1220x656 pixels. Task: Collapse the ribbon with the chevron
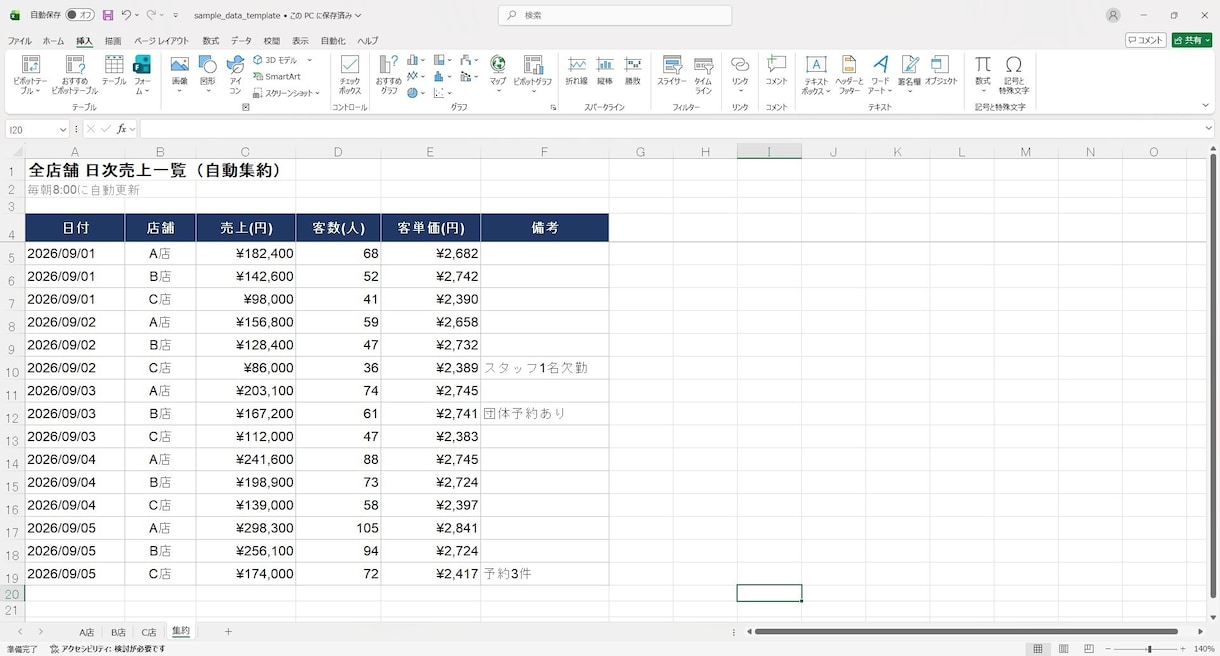tap(1205, 105)
